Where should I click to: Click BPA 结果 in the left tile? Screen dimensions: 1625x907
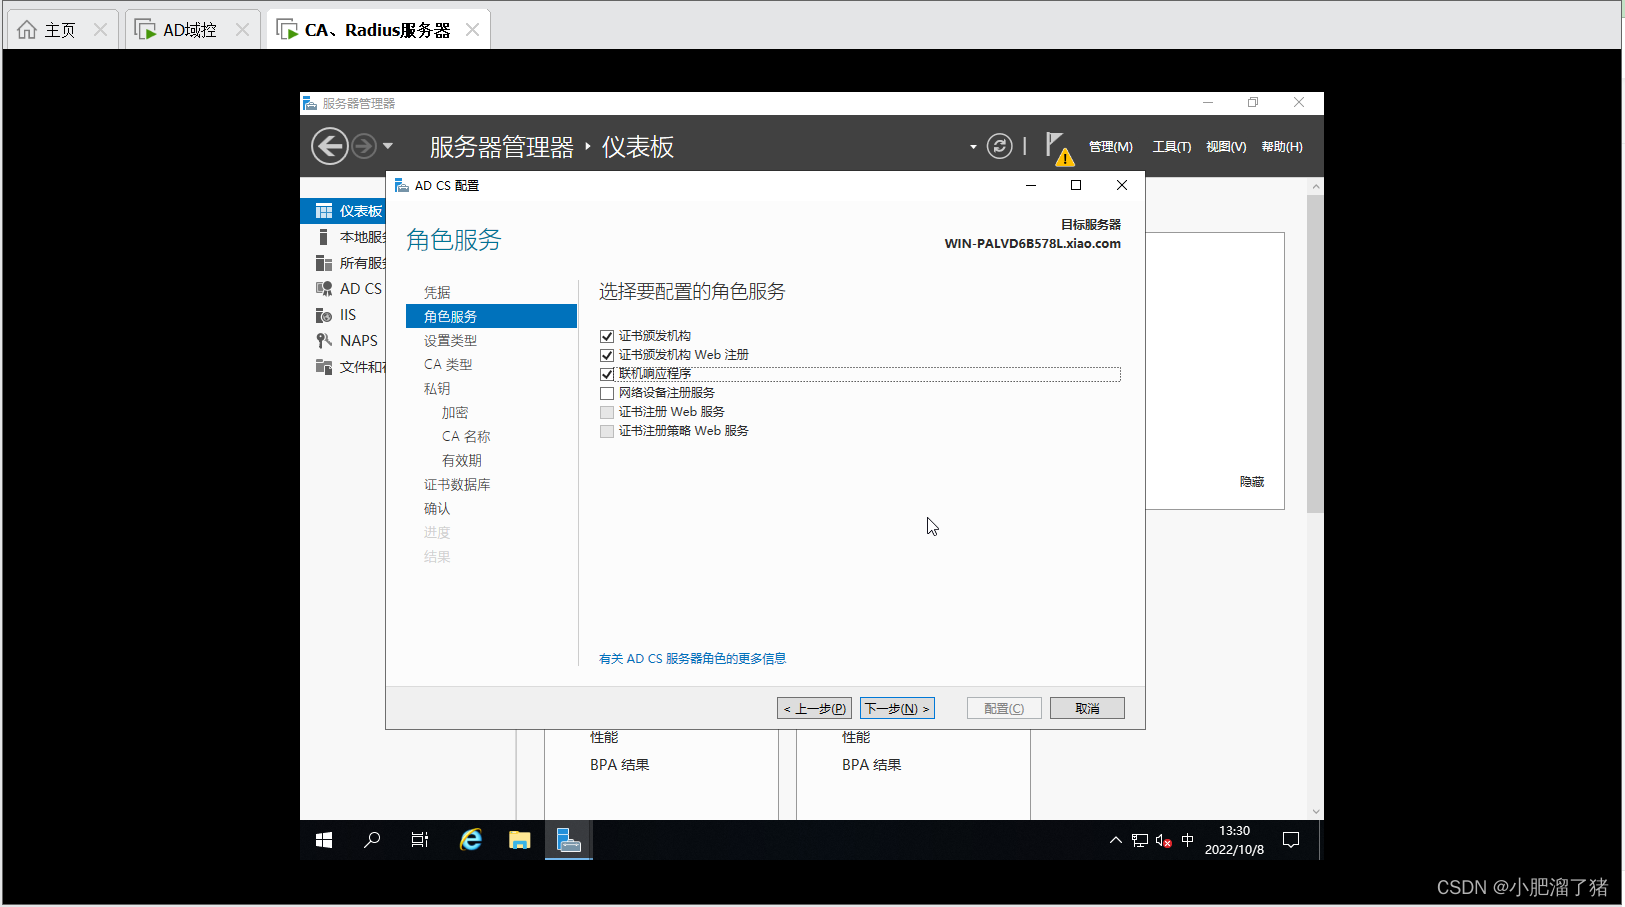[620, 765]
